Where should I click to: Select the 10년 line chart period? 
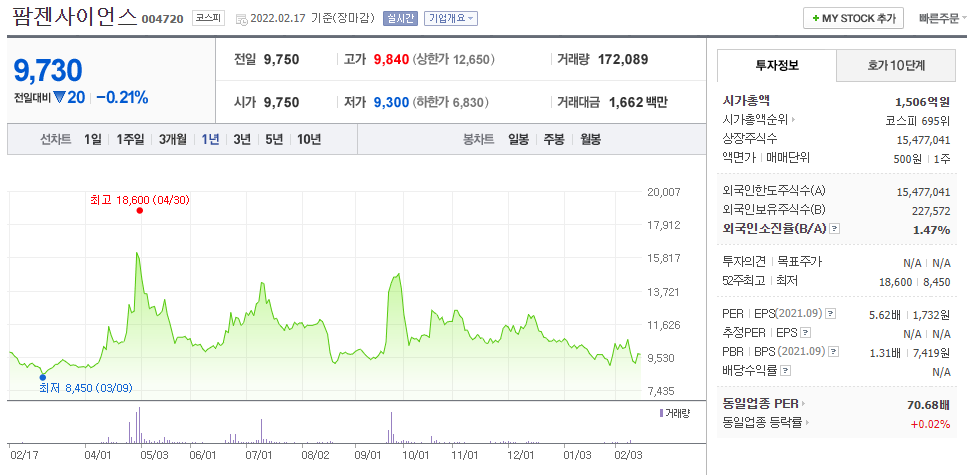tap(309, 140)
